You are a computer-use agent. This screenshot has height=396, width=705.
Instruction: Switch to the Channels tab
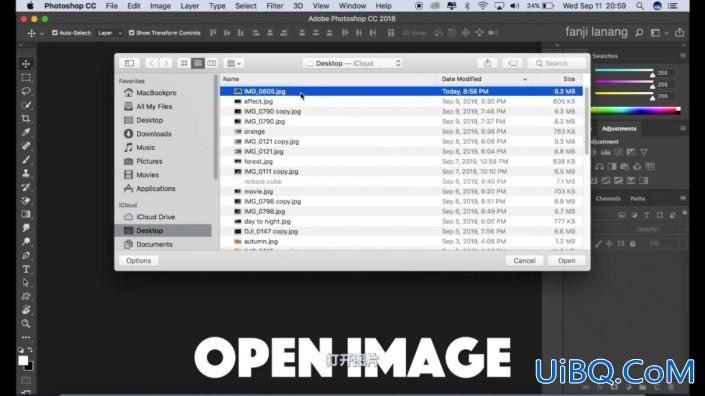(x=608, y=198)
